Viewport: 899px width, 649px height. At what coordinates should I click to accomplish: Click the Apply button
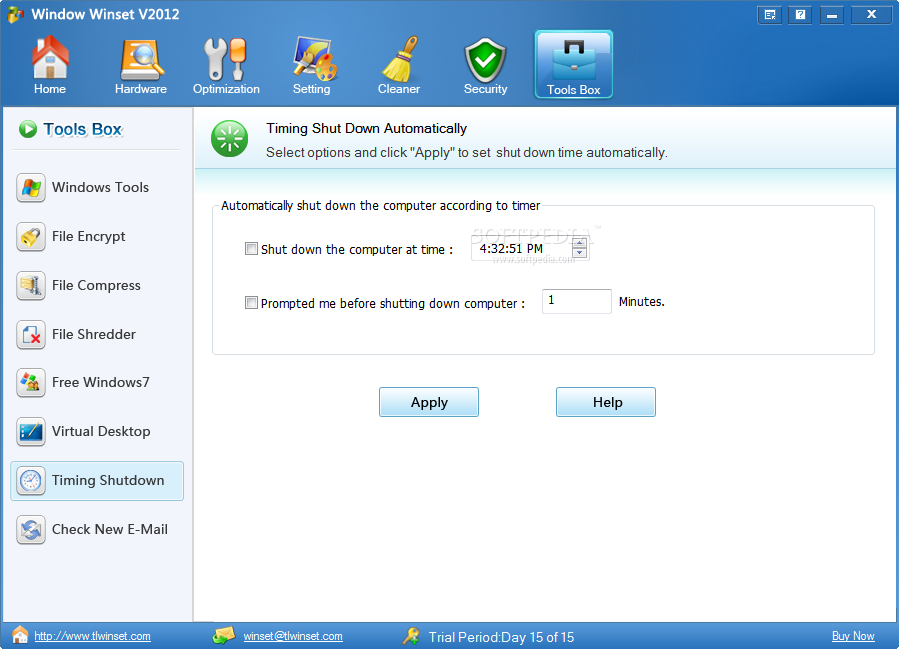429,402
